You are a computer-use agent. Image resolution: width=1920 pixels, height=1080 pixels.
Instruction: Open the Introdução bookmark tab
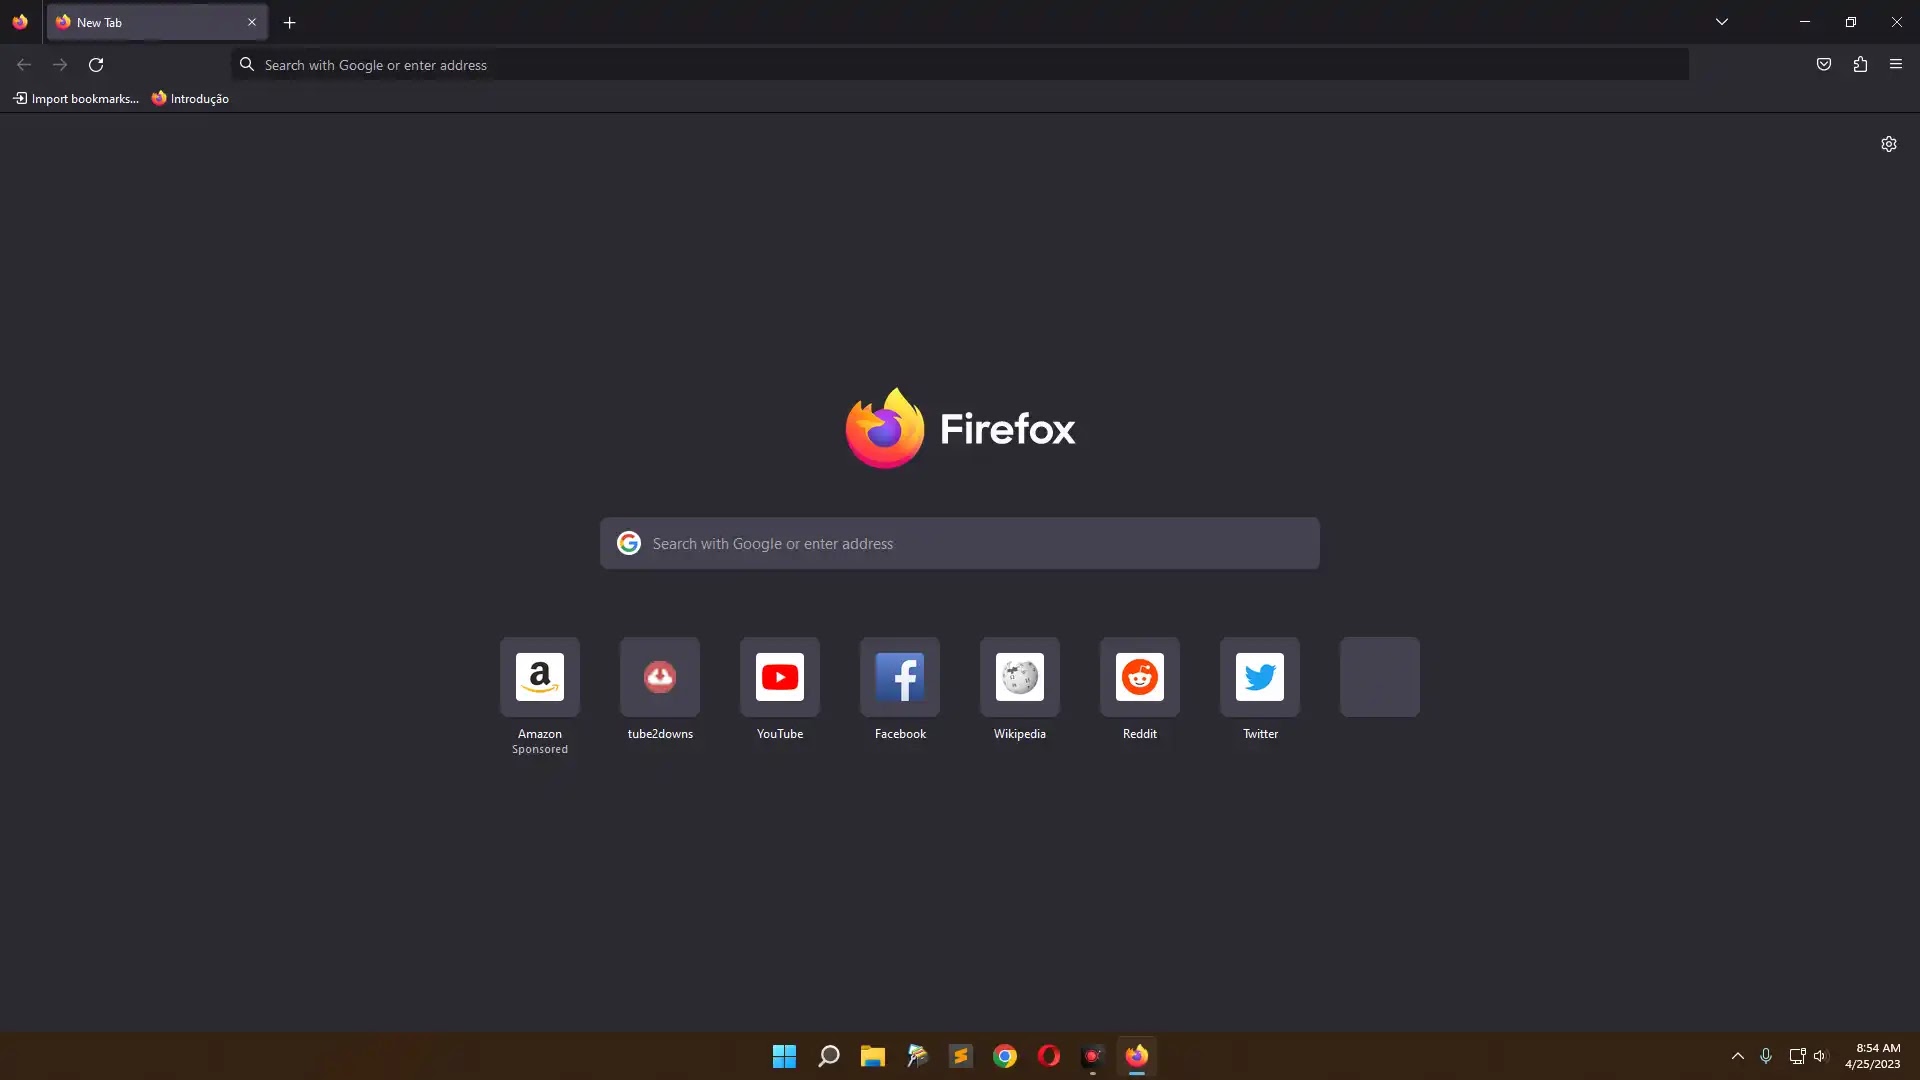190,99
